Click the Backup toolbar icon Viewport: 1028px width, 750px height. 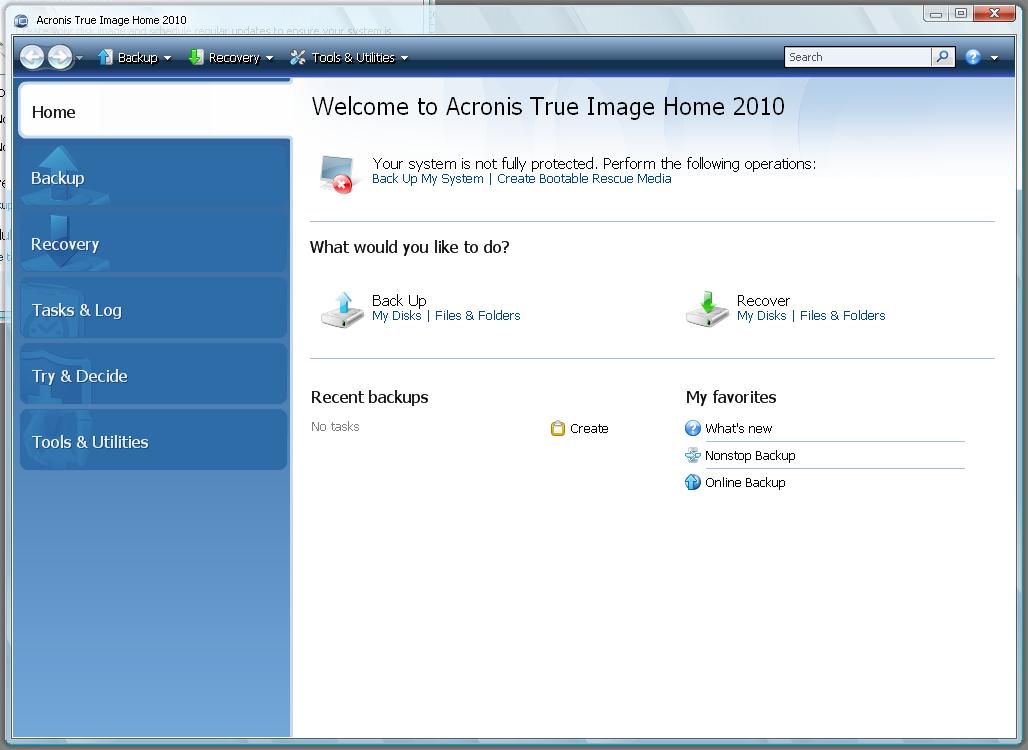click(x=106, y=57)
